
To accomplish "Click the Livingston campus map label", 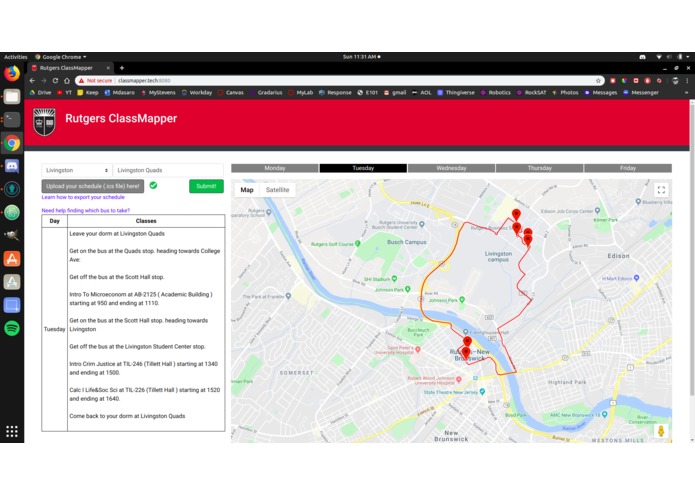I will coord(498,257).
